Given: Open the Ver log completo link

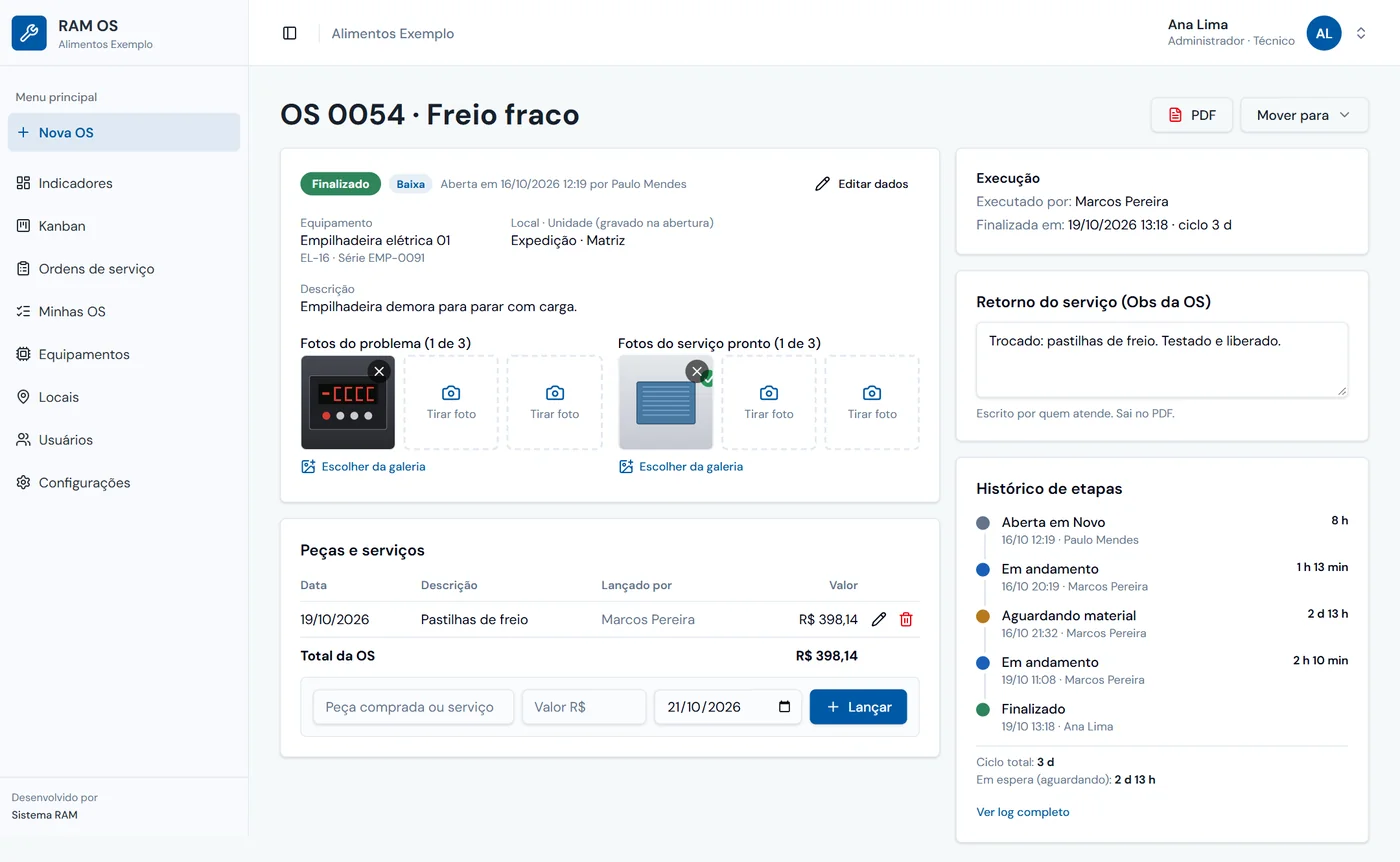Looking at the screenshot, I should click(x=1023, y=812).
